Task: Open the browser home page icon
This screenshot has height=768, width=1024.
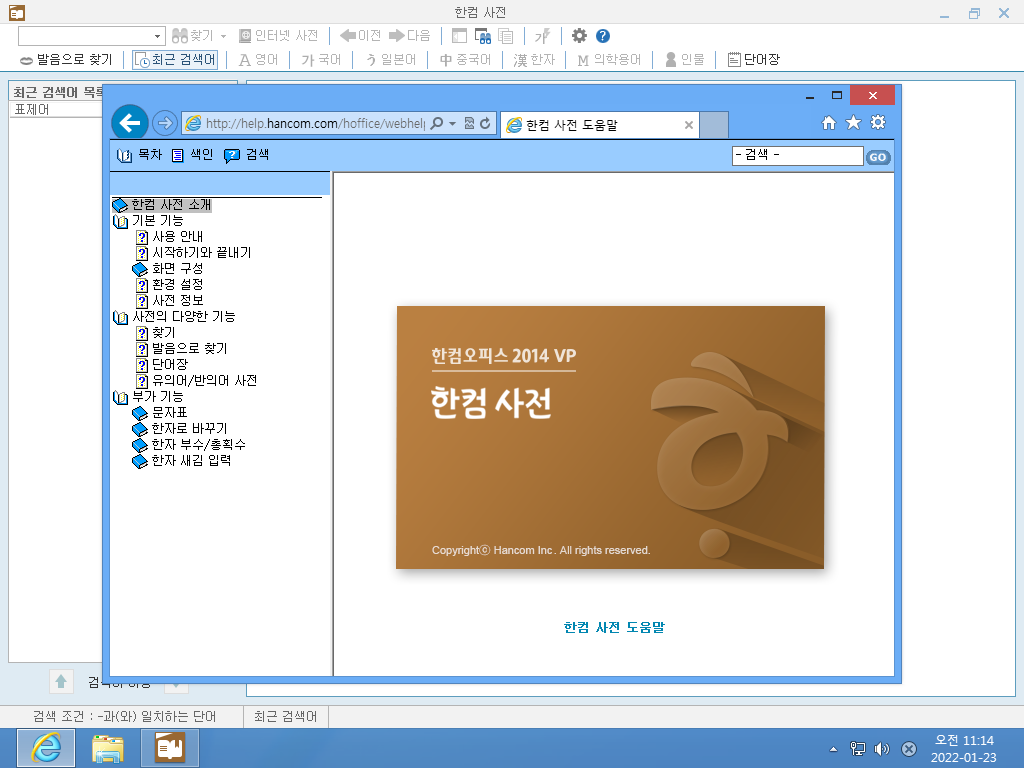Action: pos(829,123)
